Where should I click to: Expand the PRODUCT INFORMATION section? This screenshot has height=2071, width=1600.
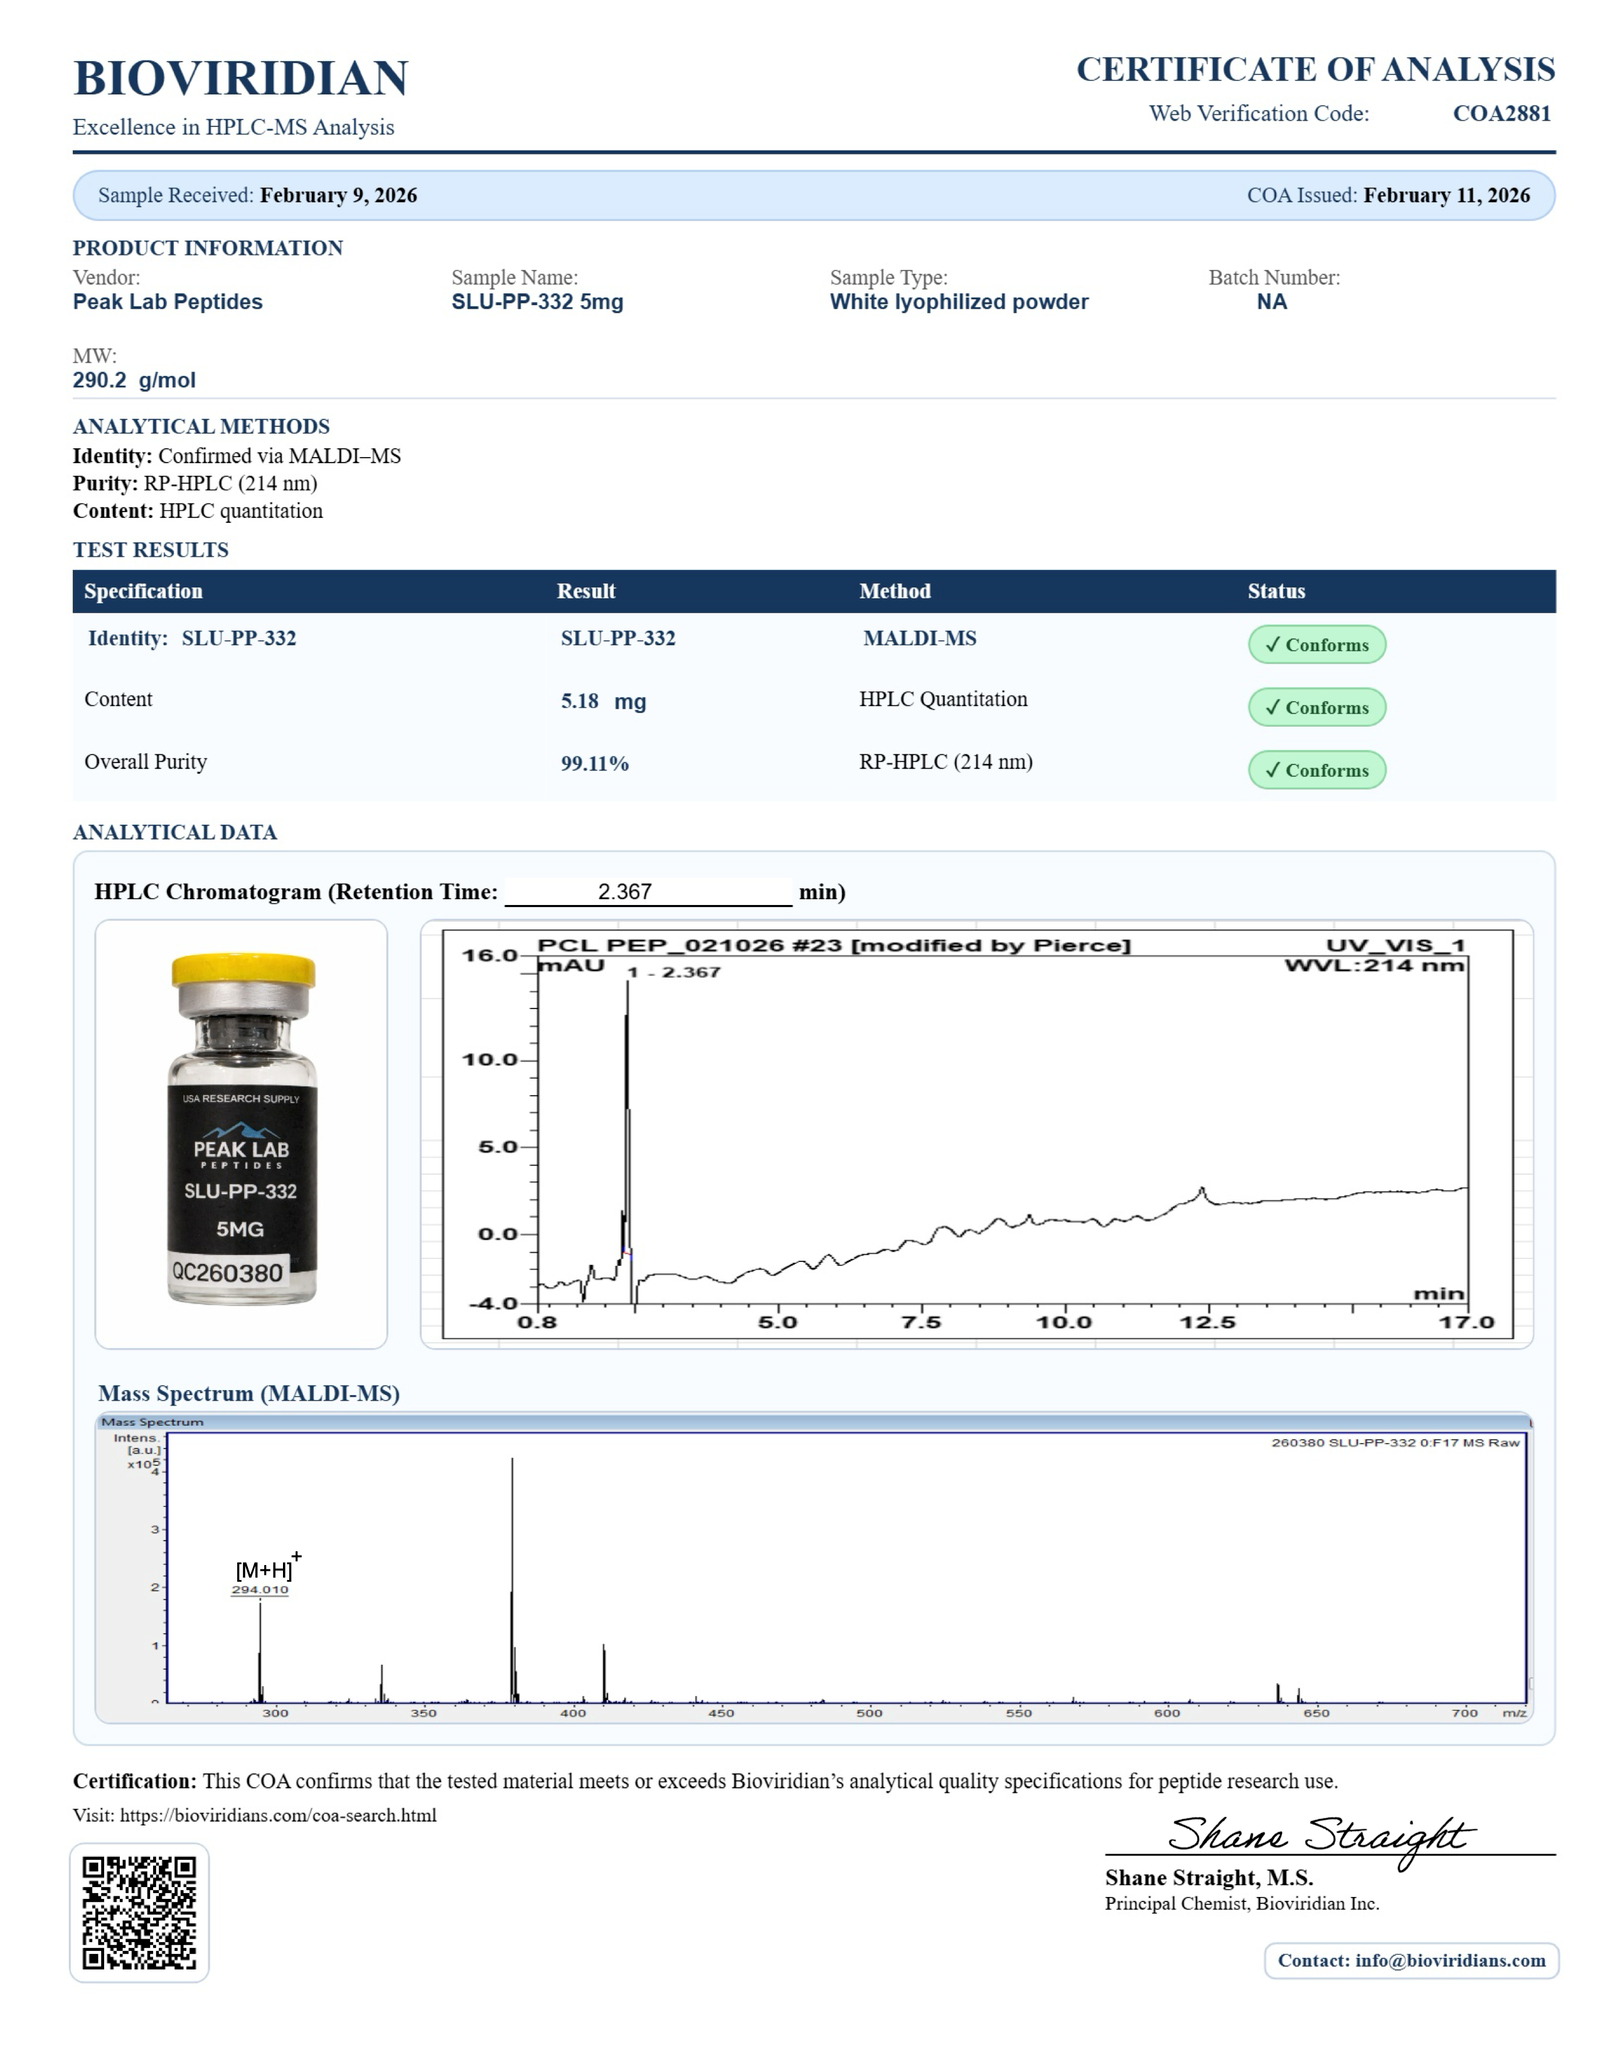tap(208, 250)
